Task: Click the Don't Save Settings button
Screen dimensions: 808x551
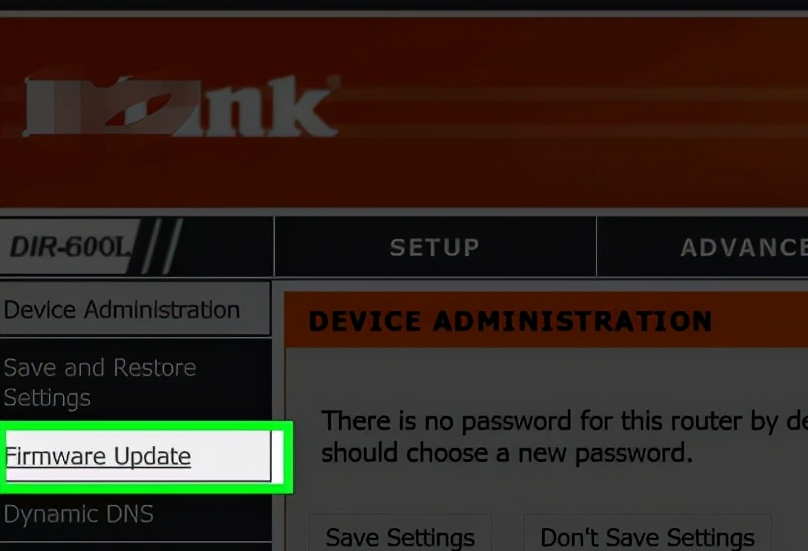Action: tap(647, 535)
